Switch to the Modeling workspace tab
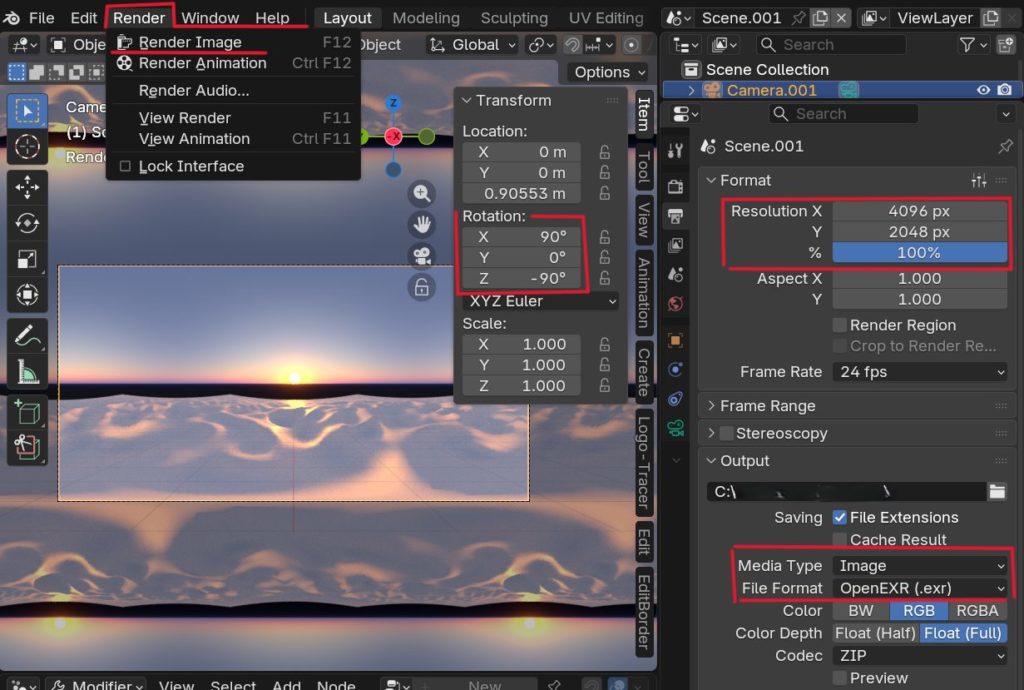Image resolution: width=1024 pixels, height=690 pixels. pyautogui.click(x=426, y=18)
